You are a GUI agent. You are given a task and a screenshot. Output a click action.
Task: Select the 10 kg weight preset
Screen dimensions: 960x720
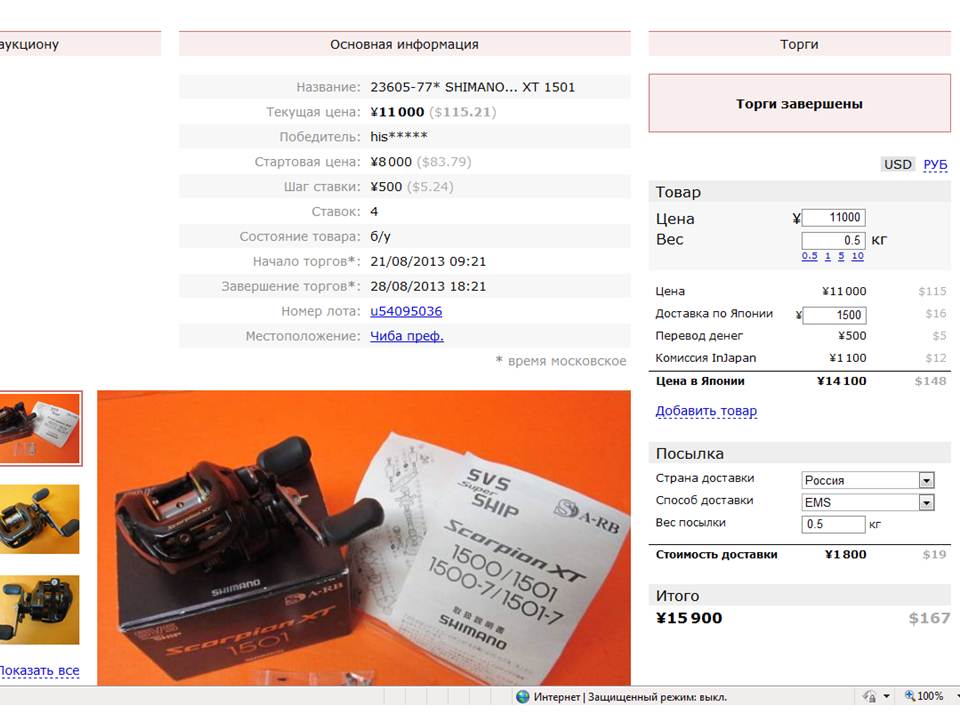858,256
